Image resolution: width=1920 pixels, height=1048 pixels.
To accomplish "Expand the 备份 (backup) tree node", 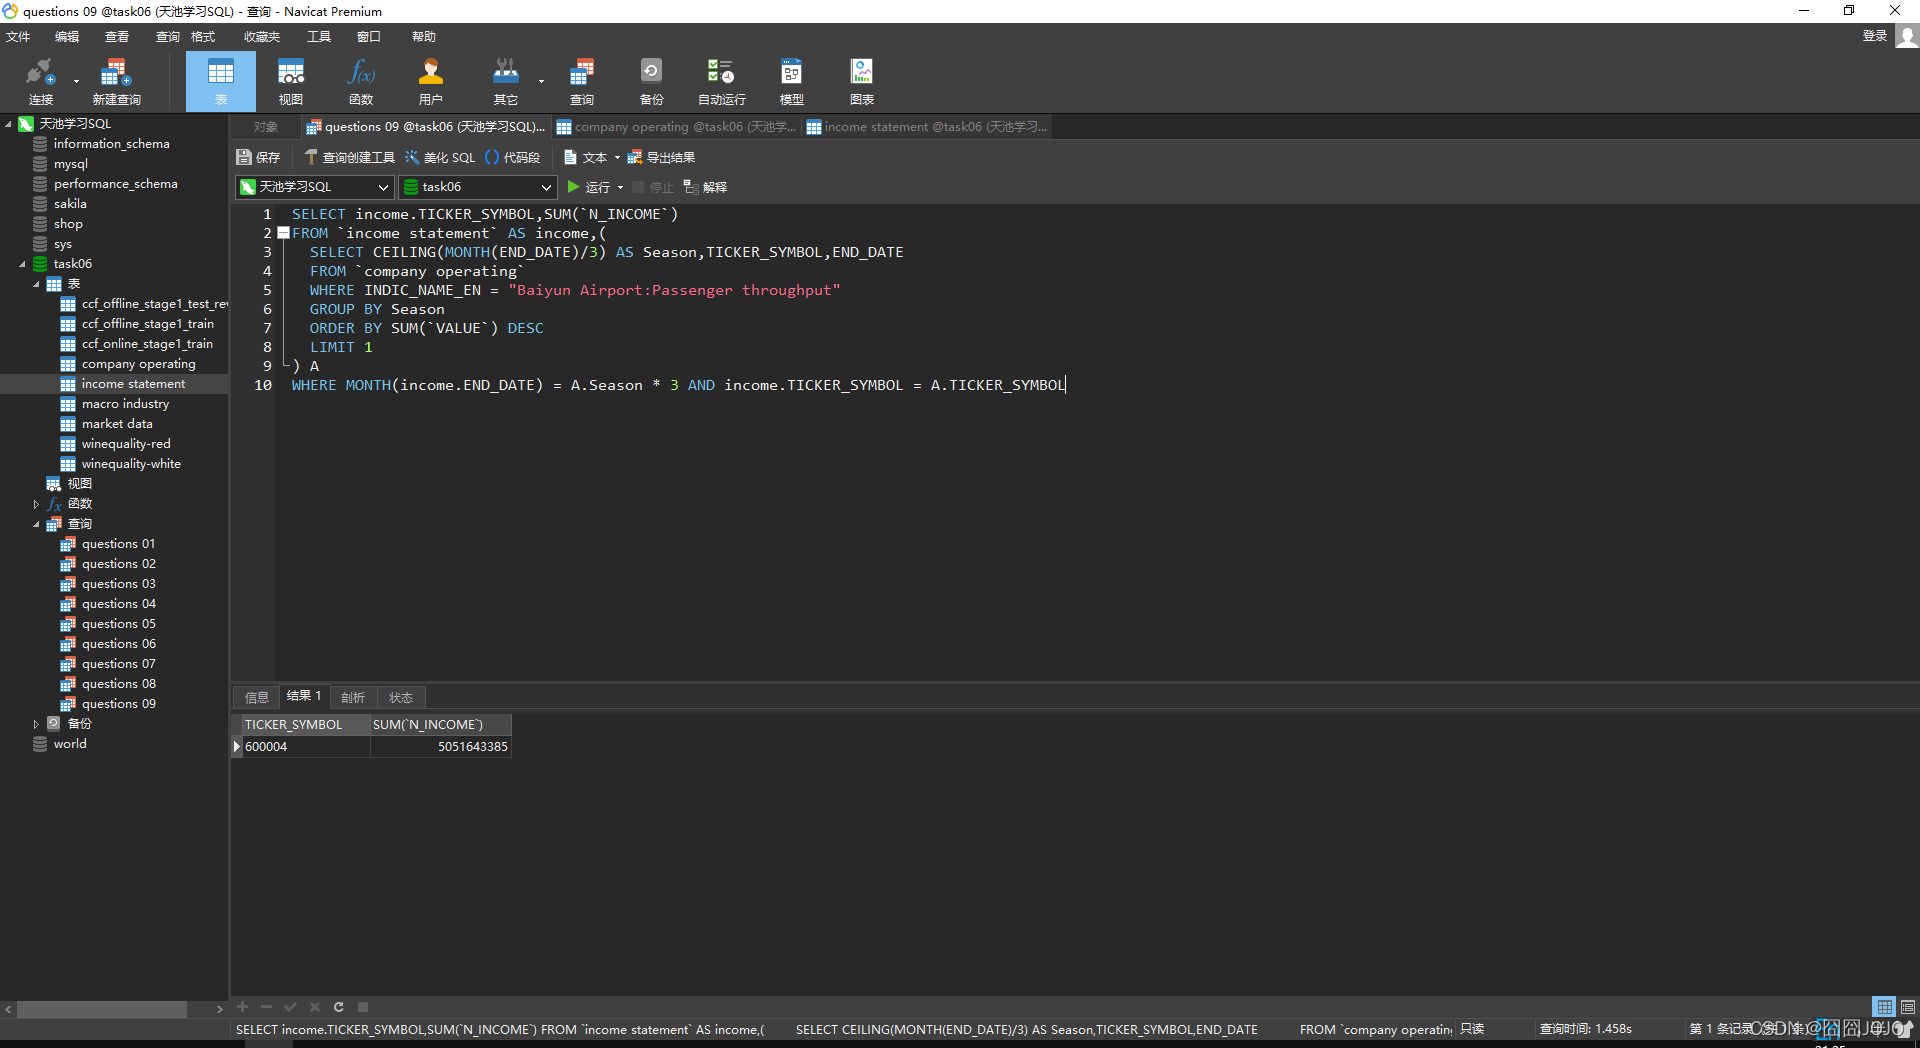I will tap(36, 724).
